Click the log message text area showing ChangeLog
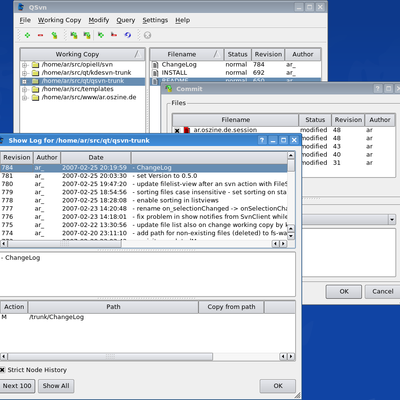The image size is (400, 400). (147, 274)
